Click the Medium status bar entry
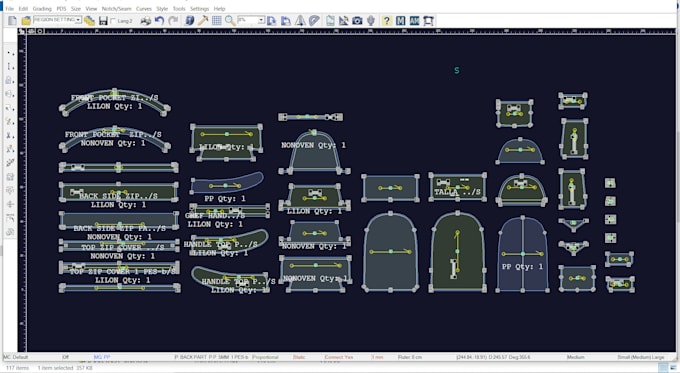 click(x=575, y=357)
